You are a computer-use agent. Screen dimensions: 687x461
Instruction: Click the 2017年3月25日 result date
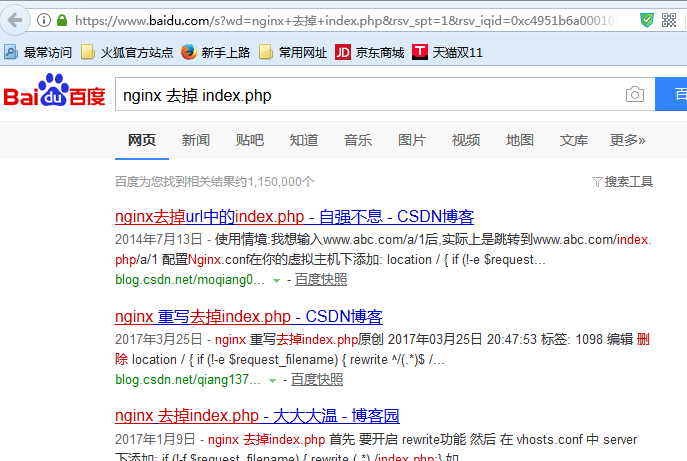[x=159, y=339]
